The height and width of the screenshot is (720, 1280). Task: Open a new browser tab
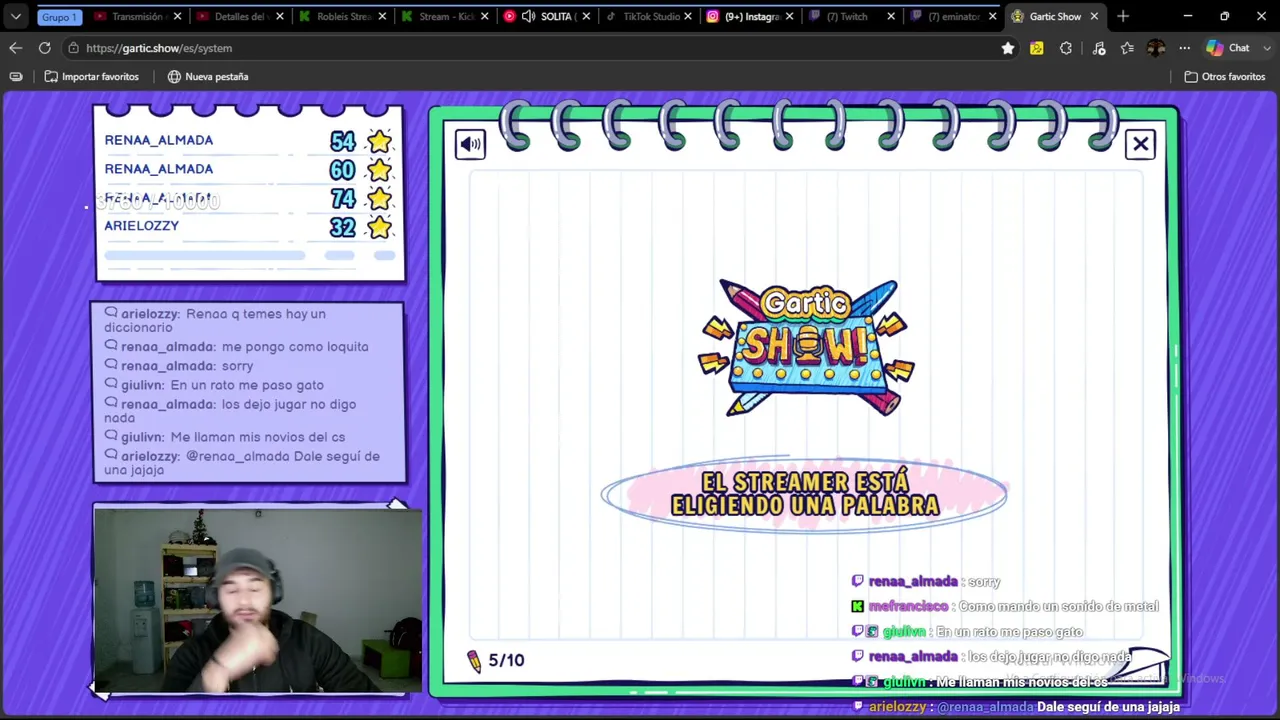[1123, 16]
